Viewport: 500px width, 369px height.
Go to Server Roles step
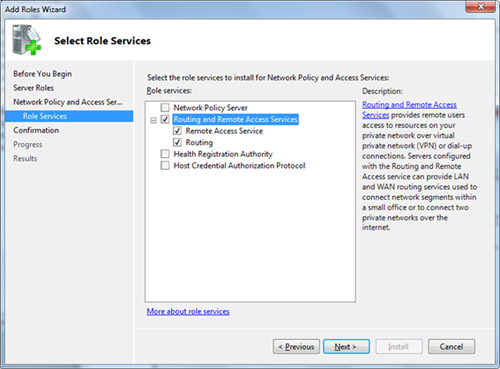click(x=33, y=88)
